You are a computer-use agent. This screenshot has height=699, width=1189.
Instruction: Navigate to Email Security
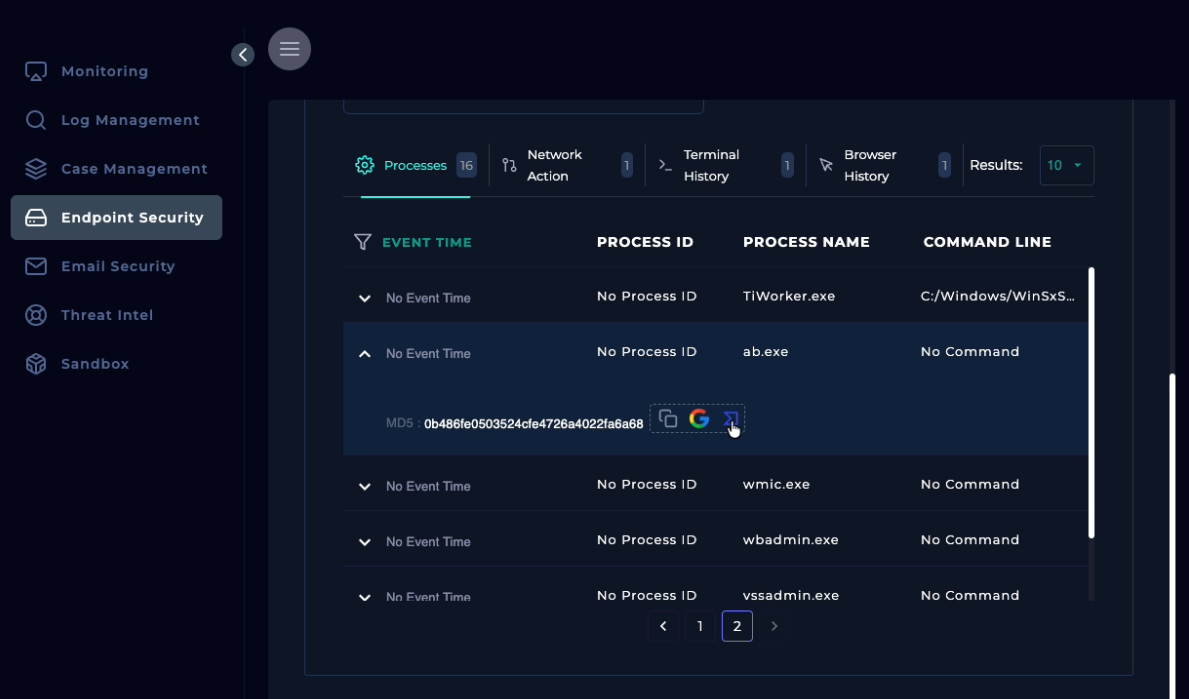[117, 266]
